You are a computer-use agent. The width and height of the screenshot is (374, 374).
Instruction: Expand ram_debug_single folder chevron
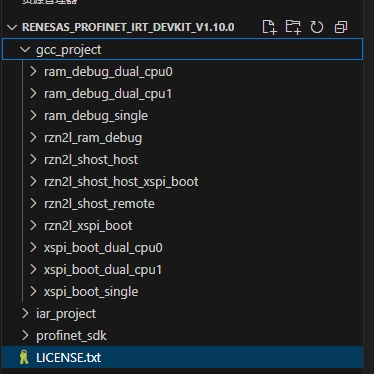(x=33, y=115)
